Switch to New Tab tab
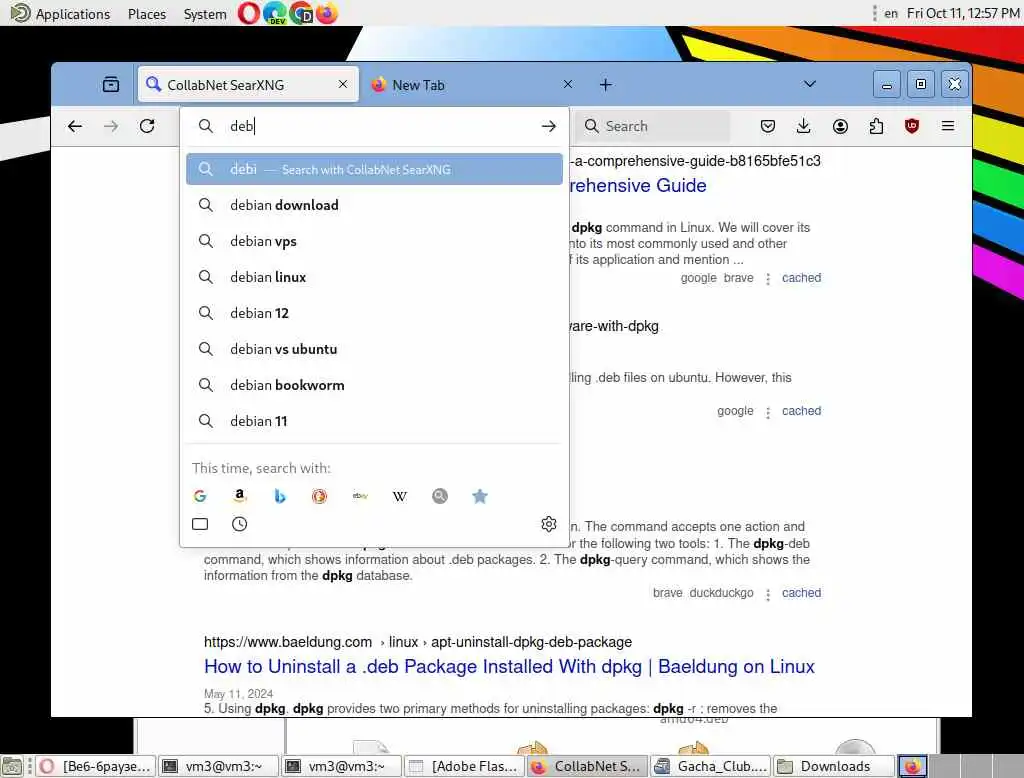Viewport: 1024px width, 778px height. [470, 84]
